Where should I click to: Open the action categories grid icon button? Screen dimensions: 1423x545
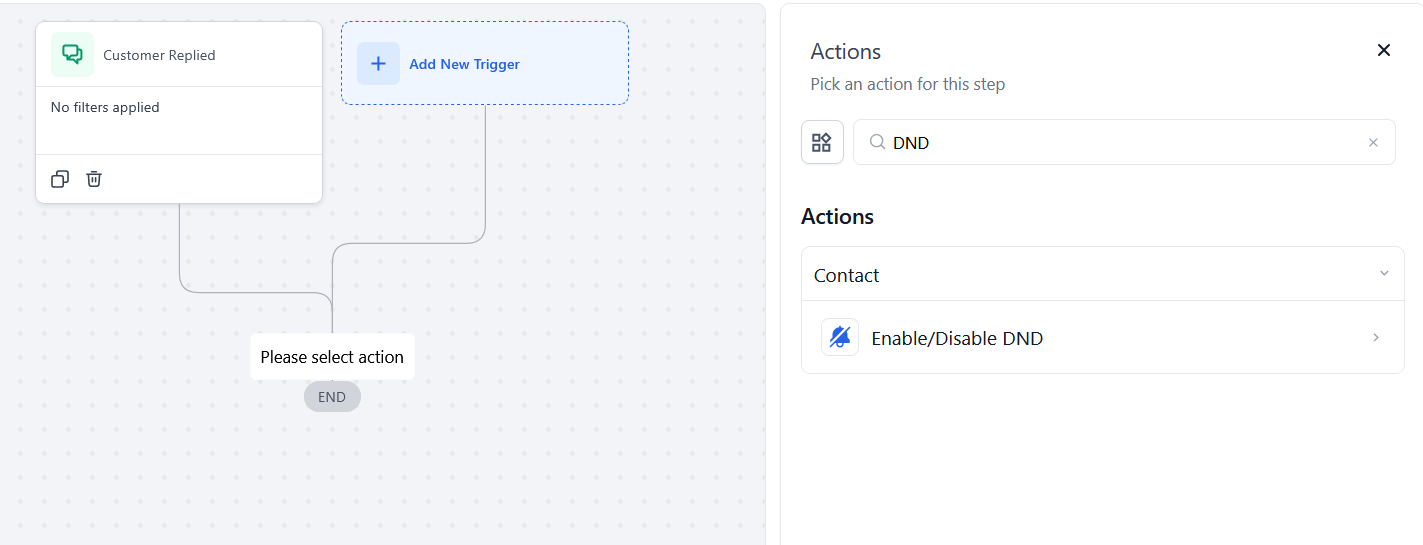822,142
